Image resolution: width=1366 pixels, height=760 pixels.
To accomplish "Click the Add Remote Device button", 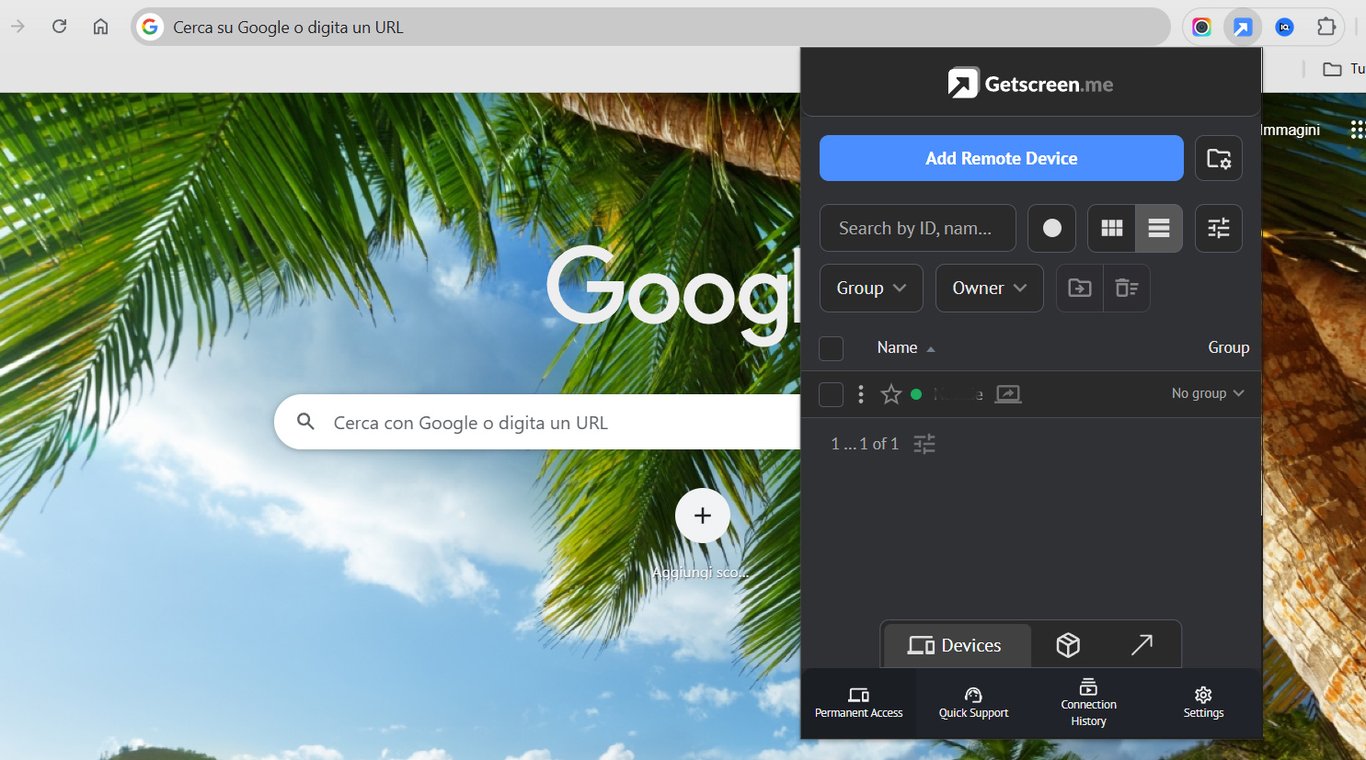I will (1001, 158).
